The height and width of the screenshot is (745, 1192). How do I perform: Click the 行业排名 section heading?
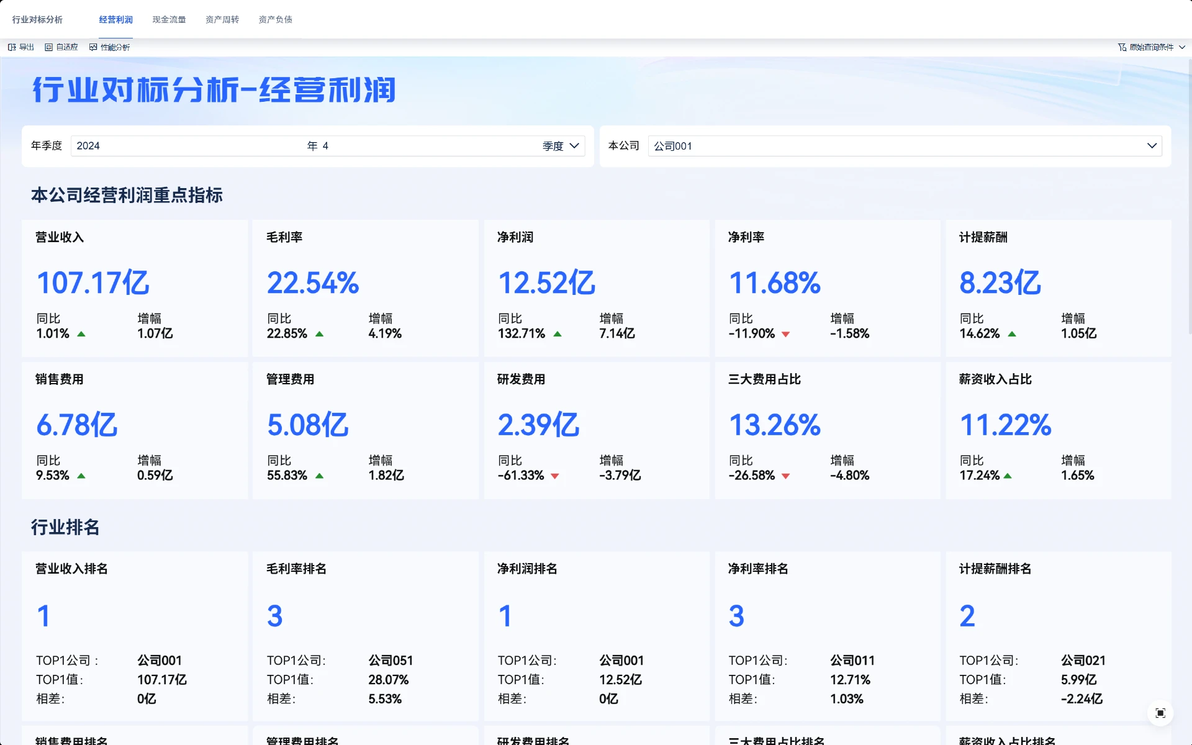pyautogui.click(x=65, y=528)
